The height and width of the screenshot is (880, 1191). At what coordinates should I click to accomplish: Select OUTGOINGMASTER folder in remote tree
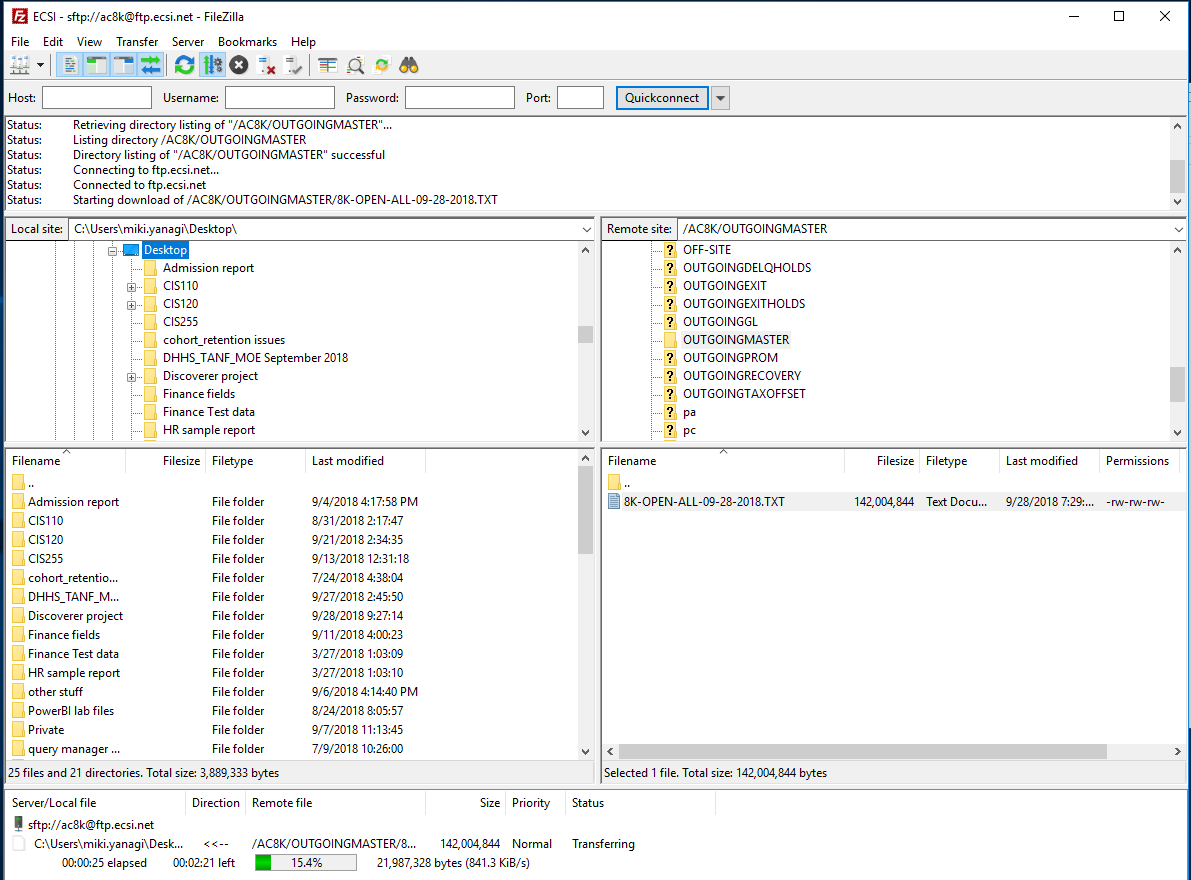(x=735, y=339)
